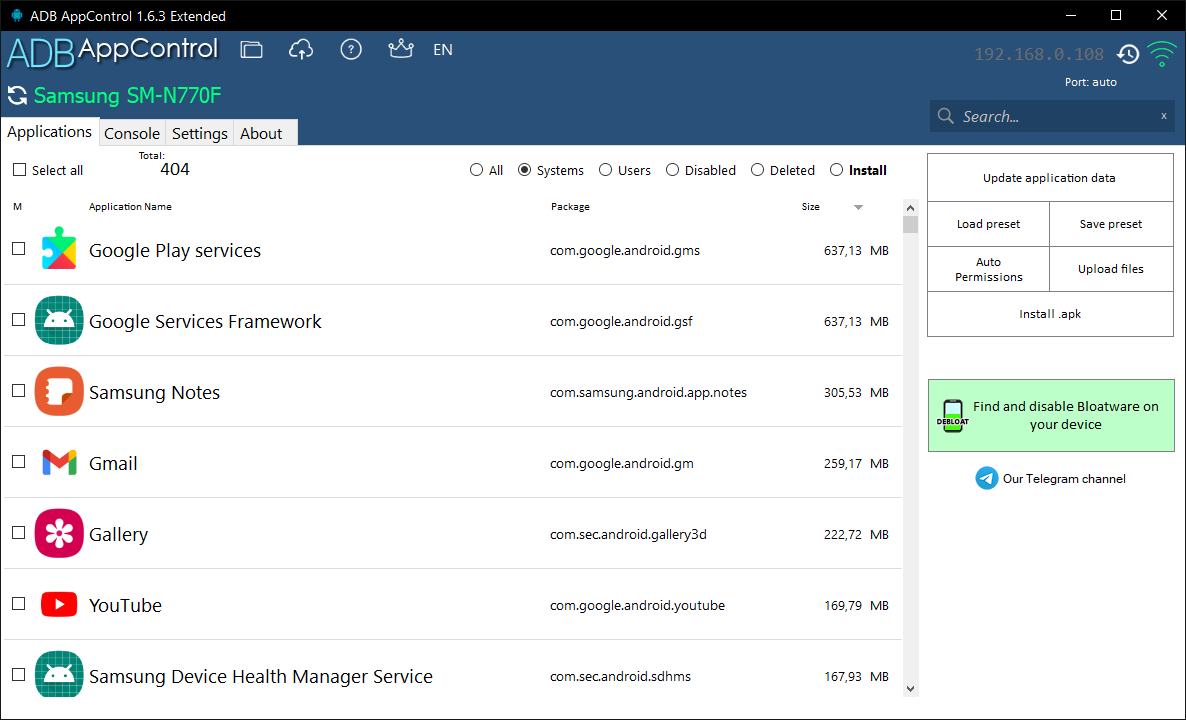Open the help question mark icon

point(351,49)
